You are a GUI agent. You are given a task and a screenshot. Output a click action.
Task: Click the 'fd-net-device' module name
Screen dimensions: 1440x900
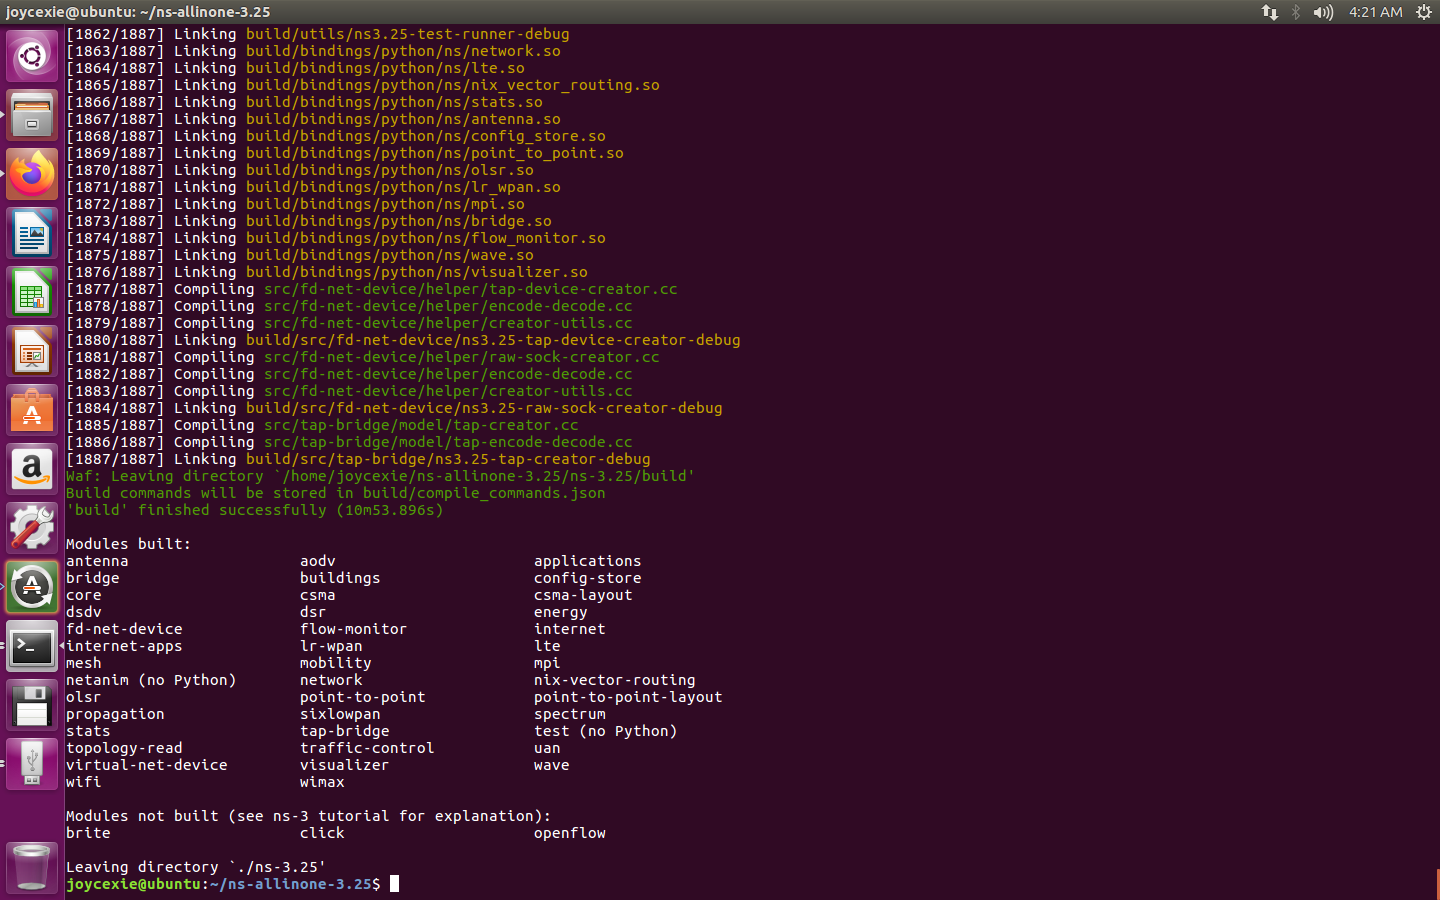pos(124,629)
